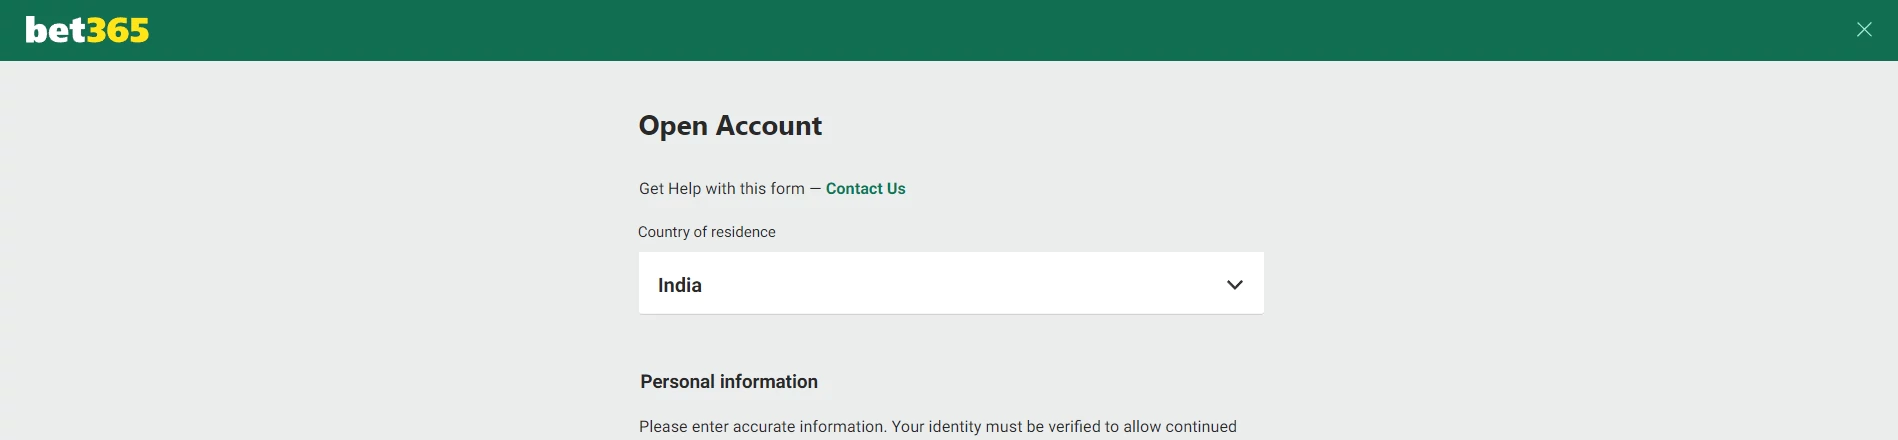This screenshot has width=1898, height=440.
Task: Click the white bet part of logo
Action: (56, 30)
